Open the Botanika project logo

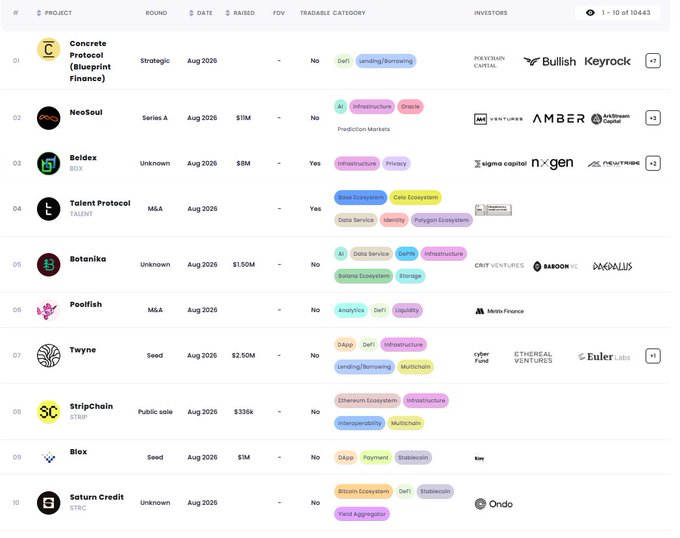49,264
